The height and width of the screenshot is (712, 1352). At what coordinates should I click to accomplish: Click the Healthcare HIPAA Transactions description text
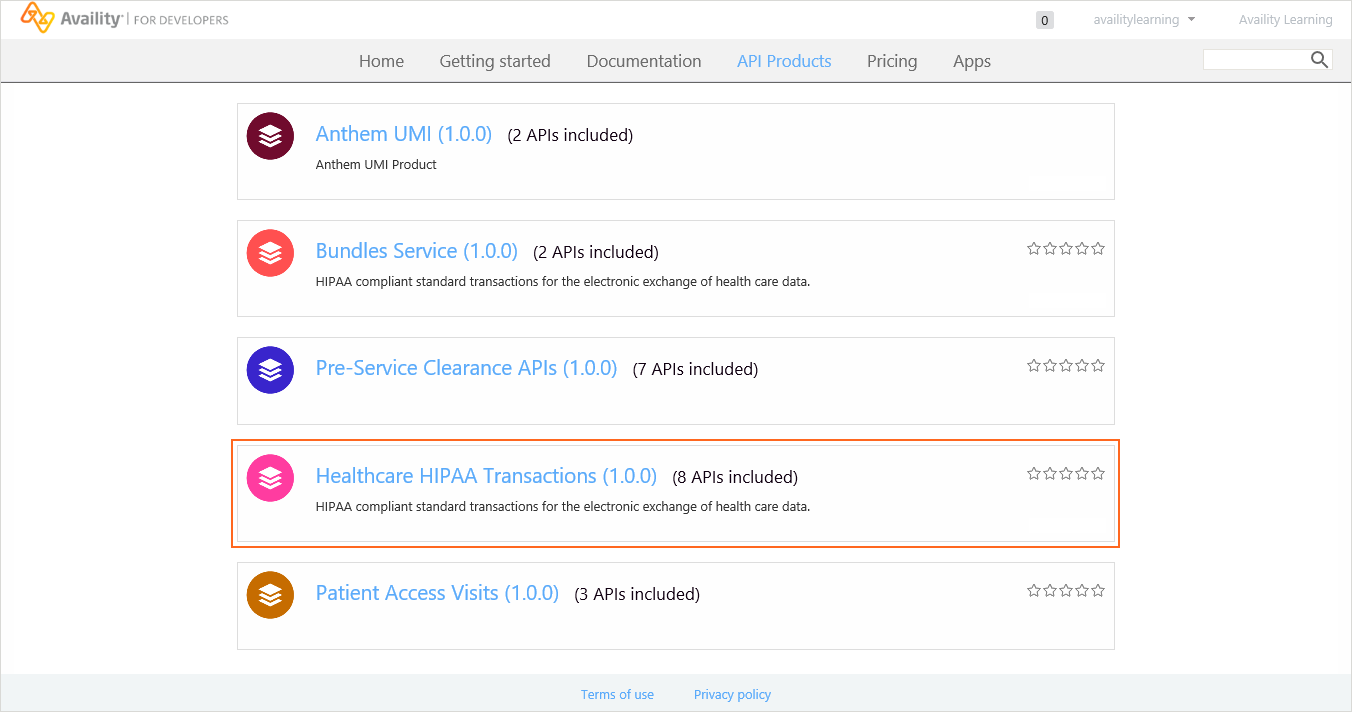coord(563,507)
